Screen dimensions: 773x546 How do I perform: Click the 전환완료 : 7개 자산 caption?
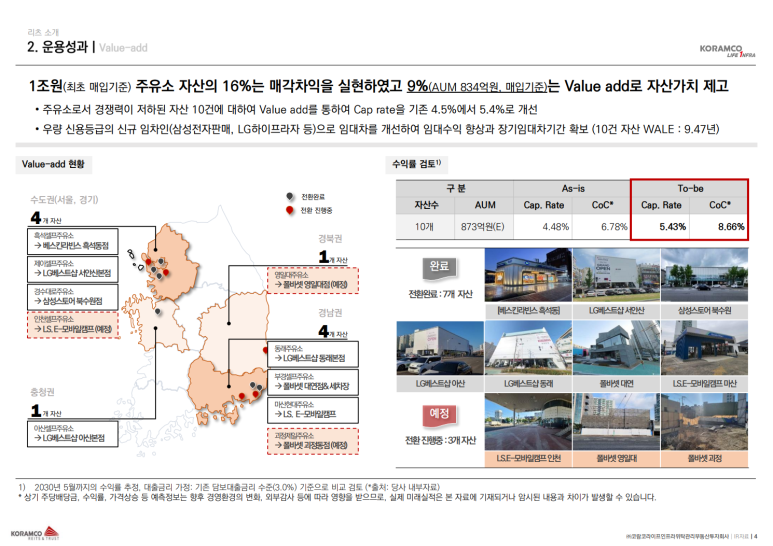tap(440, 294)
